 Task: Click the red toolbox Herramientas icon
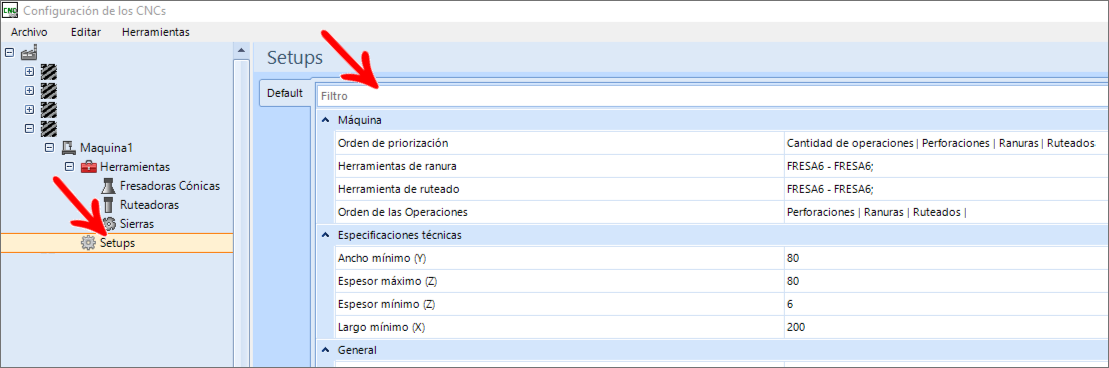pyautogui.click(x=88, y=167)
